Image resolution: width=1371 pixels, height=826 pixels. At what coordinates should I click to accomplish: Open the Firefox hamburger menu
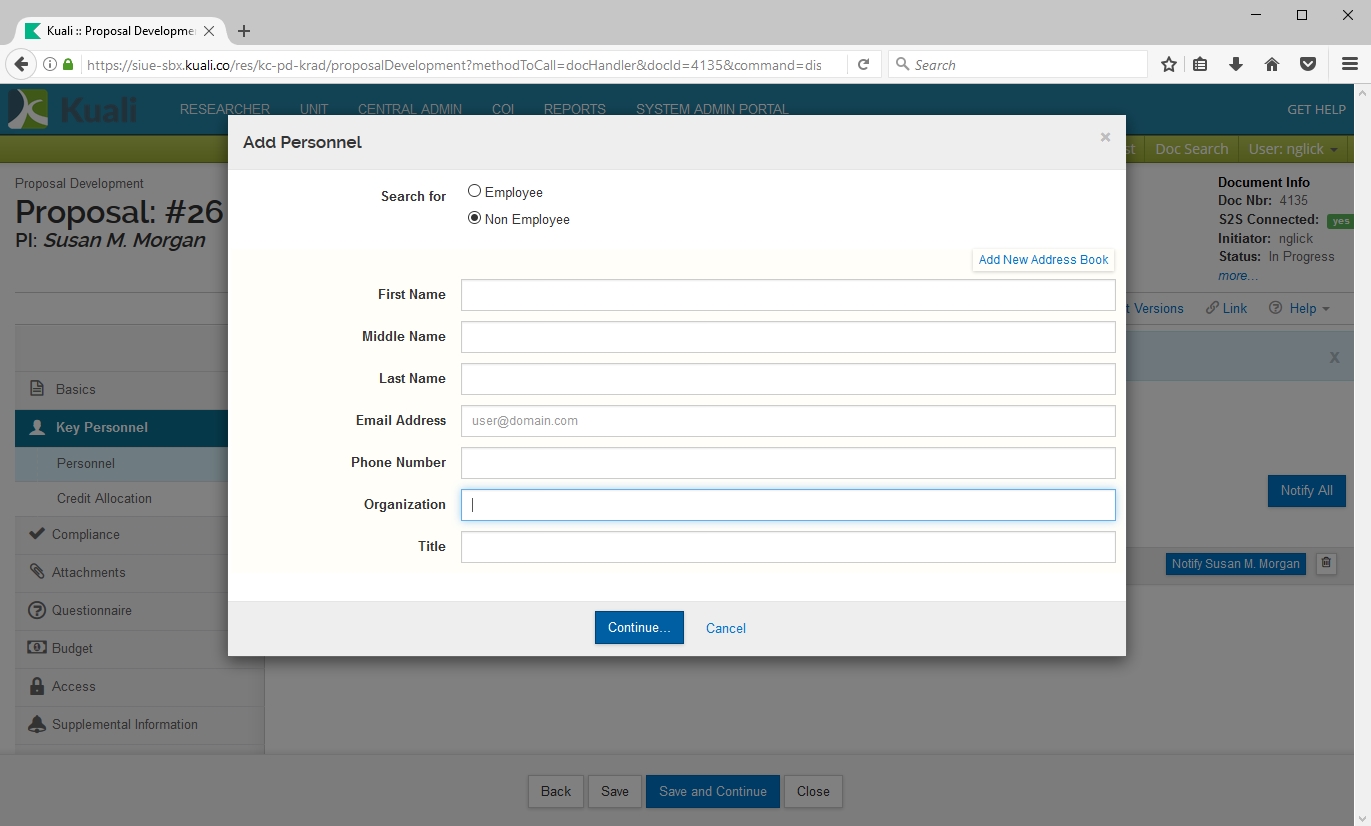point(1349,65)
